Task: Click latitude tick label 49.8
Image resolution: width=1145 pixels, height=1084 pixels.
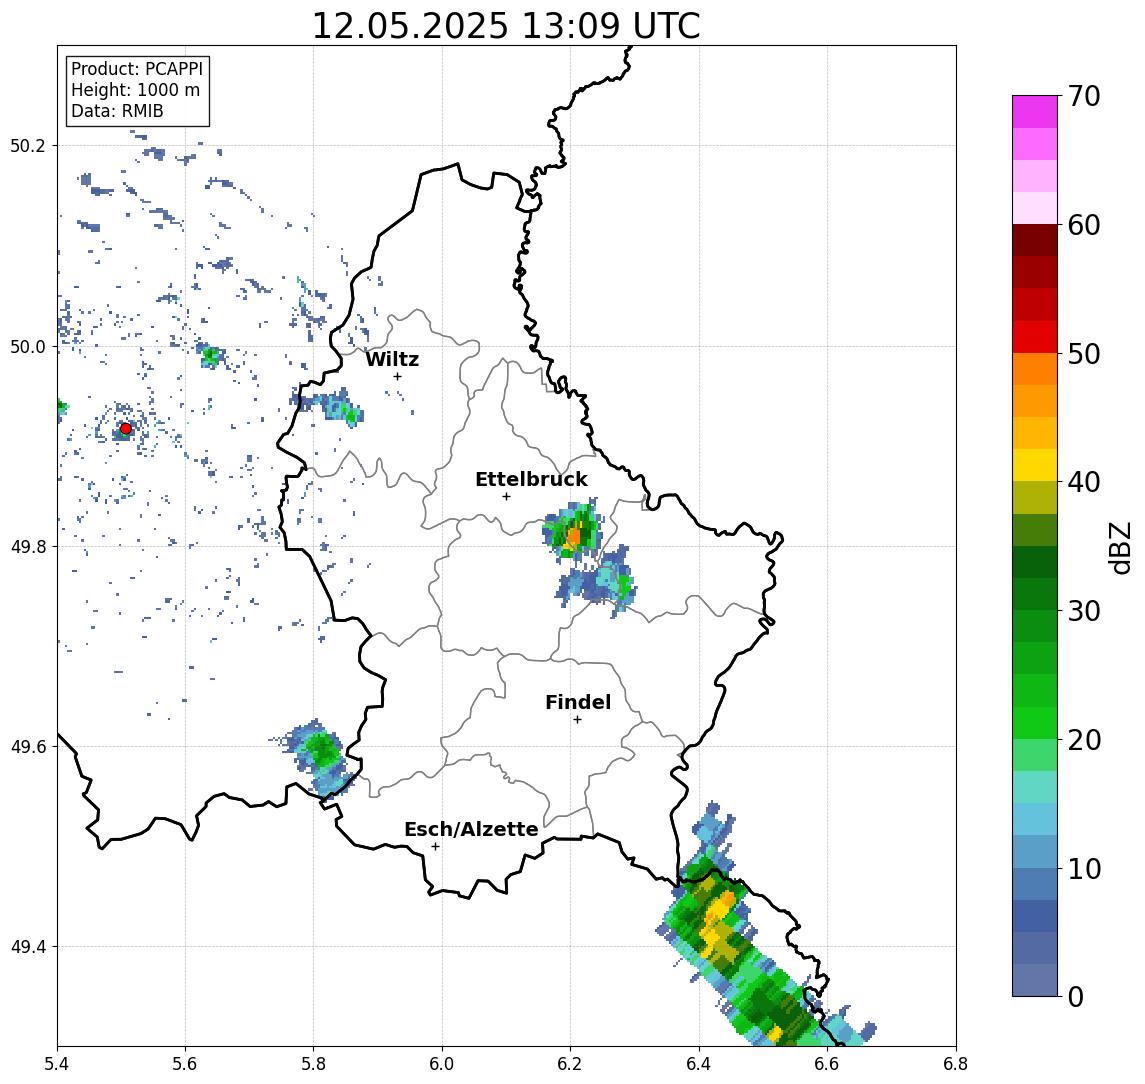Action: click(x=28, y=546)
